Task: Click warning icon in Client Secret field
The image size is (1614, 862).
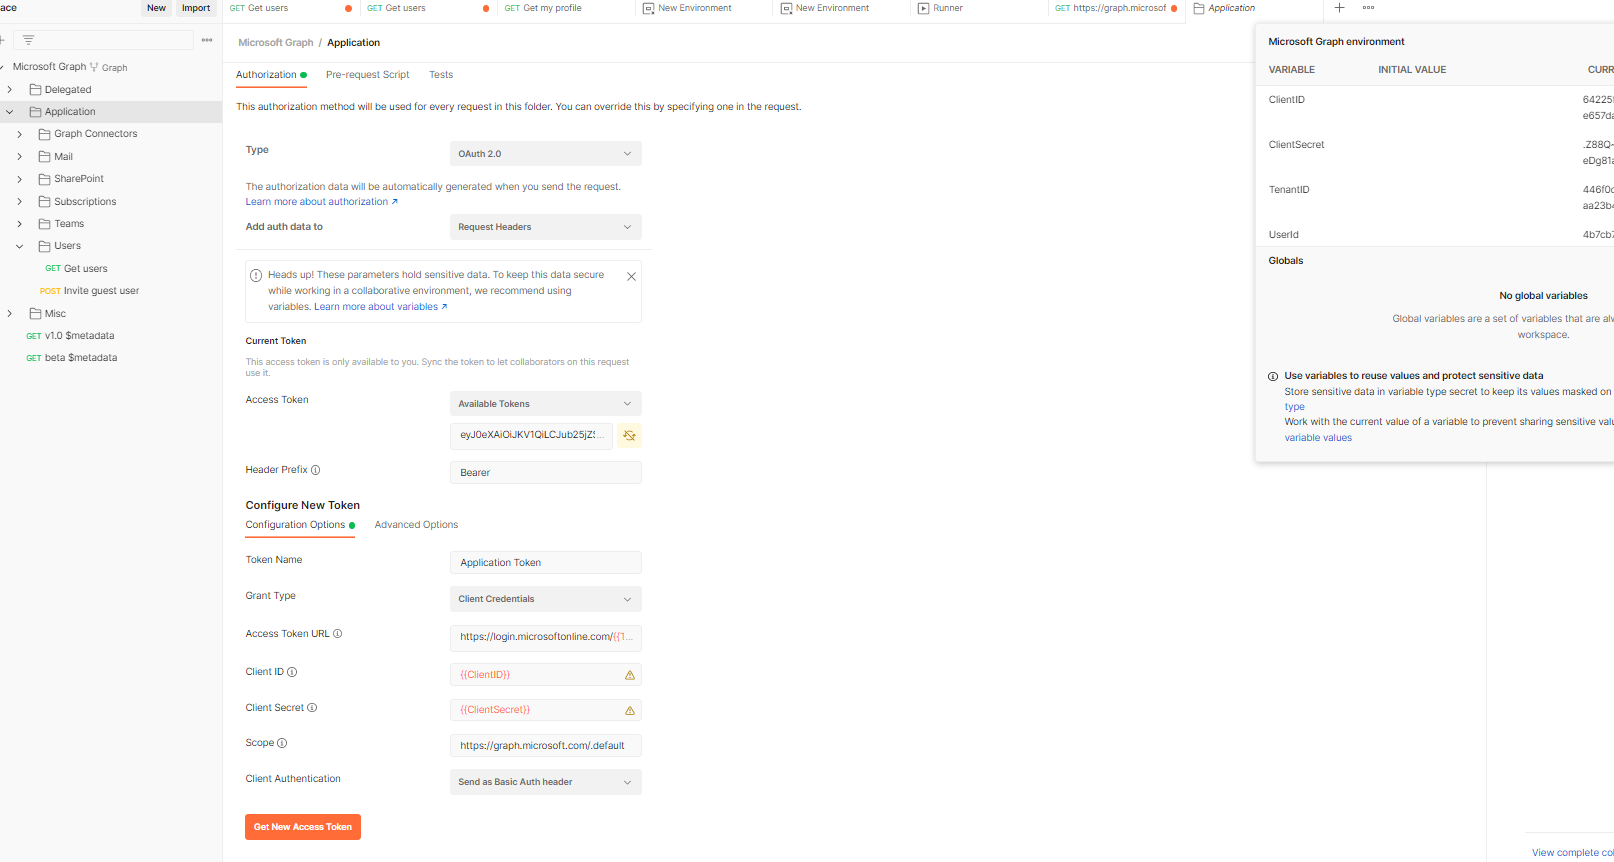Action: point(630,711)
